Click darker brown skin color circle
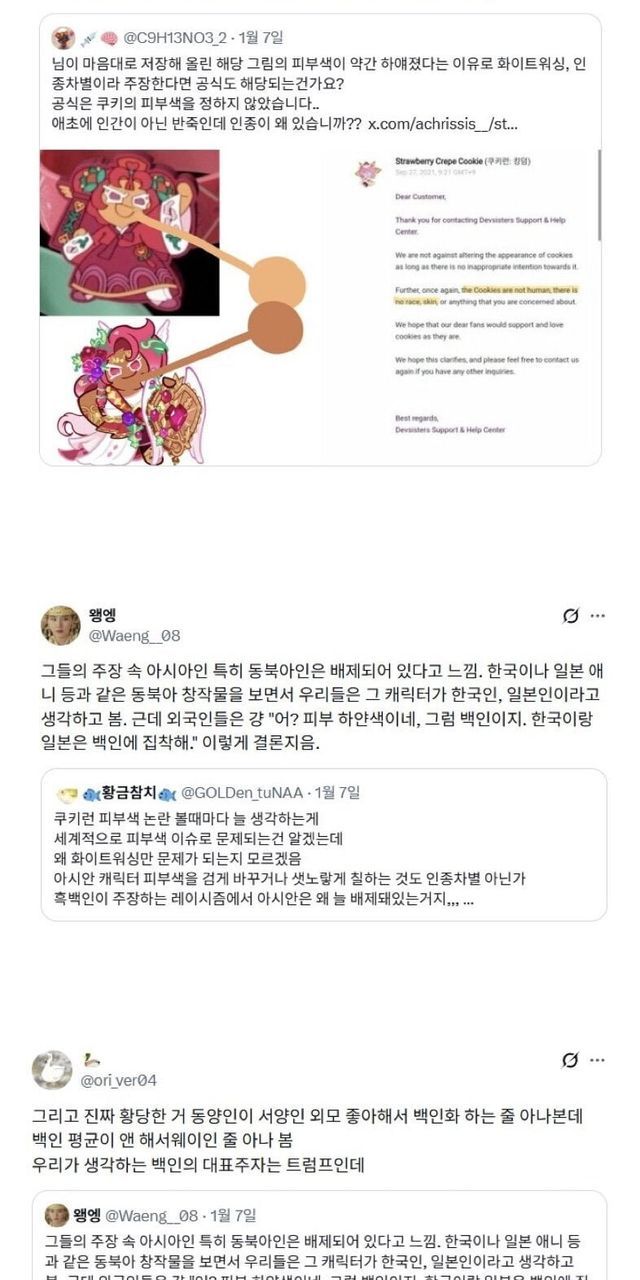Viewport: 640px width, 1280px height. [x=276, y=327]
